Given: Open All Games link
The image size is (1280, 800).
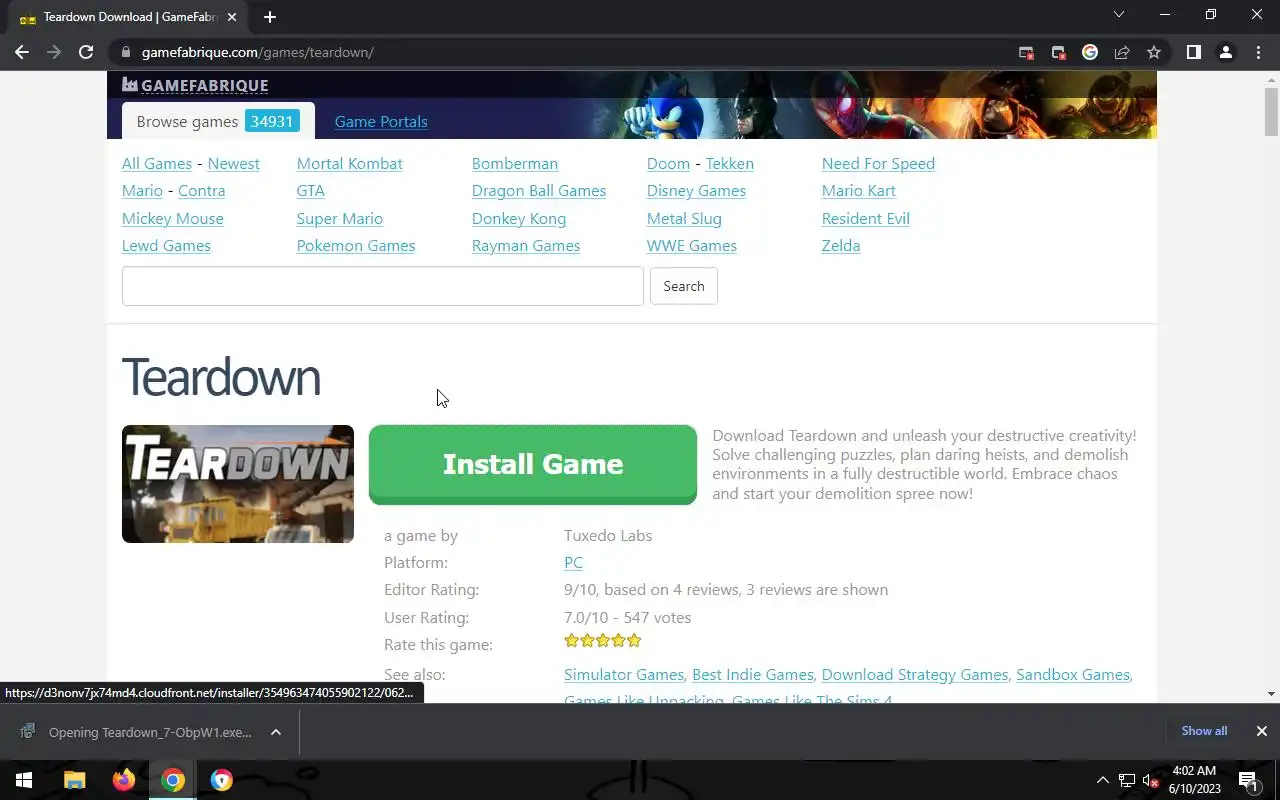Looking at the screenshot, I should (x=157, y=164).
